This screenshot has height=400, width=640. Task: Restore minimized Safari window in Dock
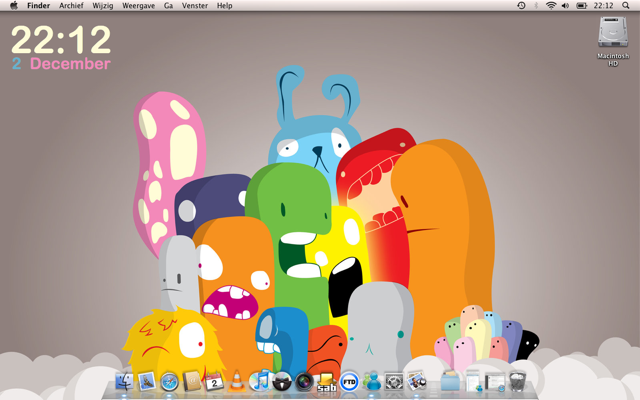[495, 382]
